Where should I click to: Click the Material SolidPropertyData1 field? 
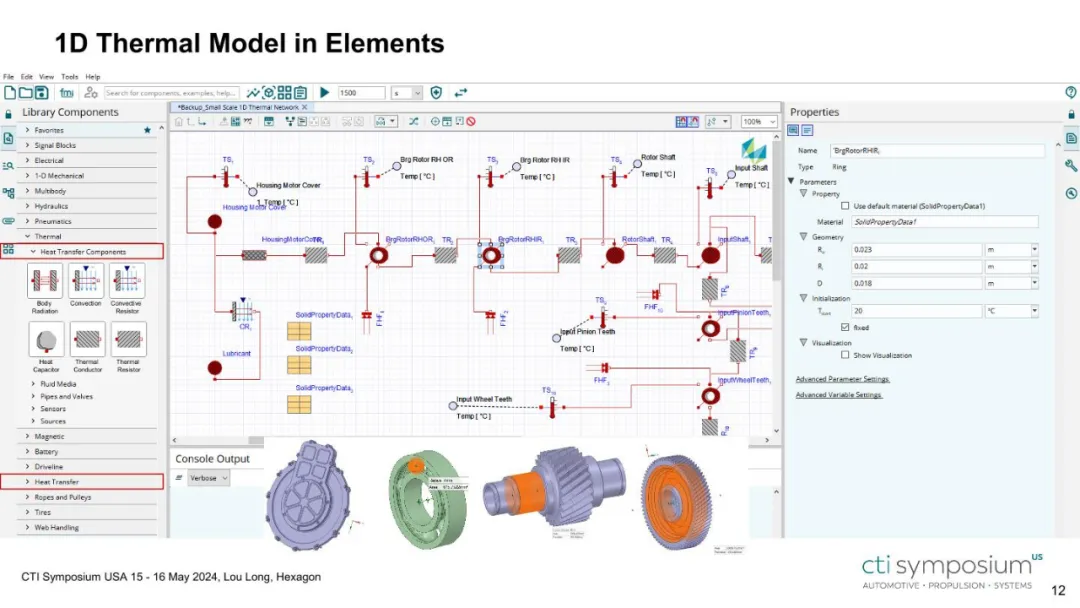coord(944,222)
